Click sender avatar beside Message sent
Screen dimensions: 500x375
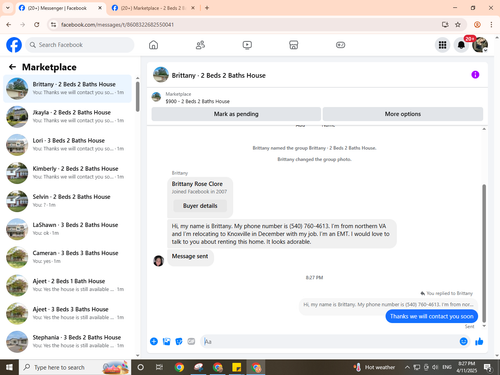click(x=158, y=261)
